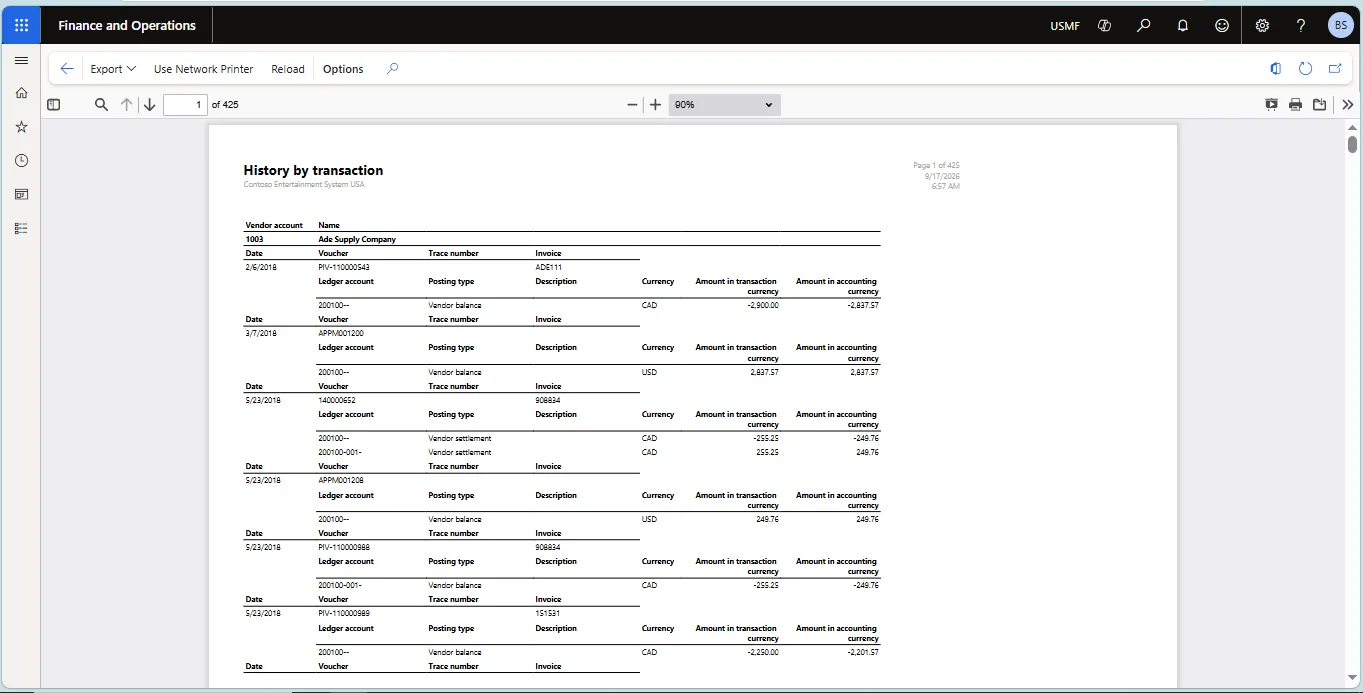Open Workspaces icon in sidebar
The image size is (1363, 693).
21,194
